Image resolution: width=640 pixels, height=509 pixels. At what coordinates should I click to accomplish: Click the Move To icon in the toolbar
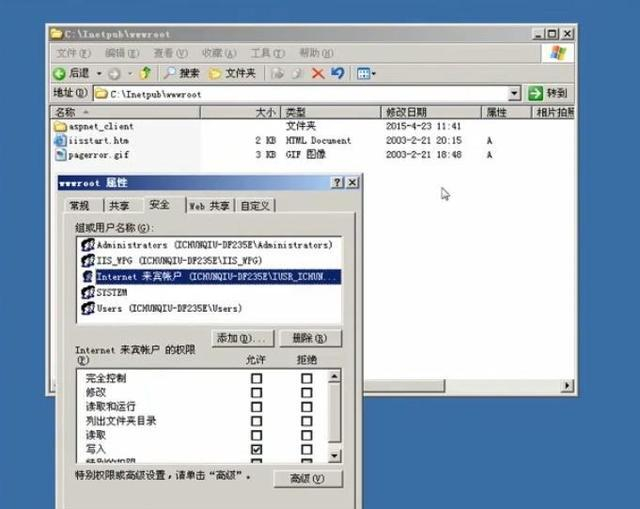pyautogui.click(x=278, y=73)
